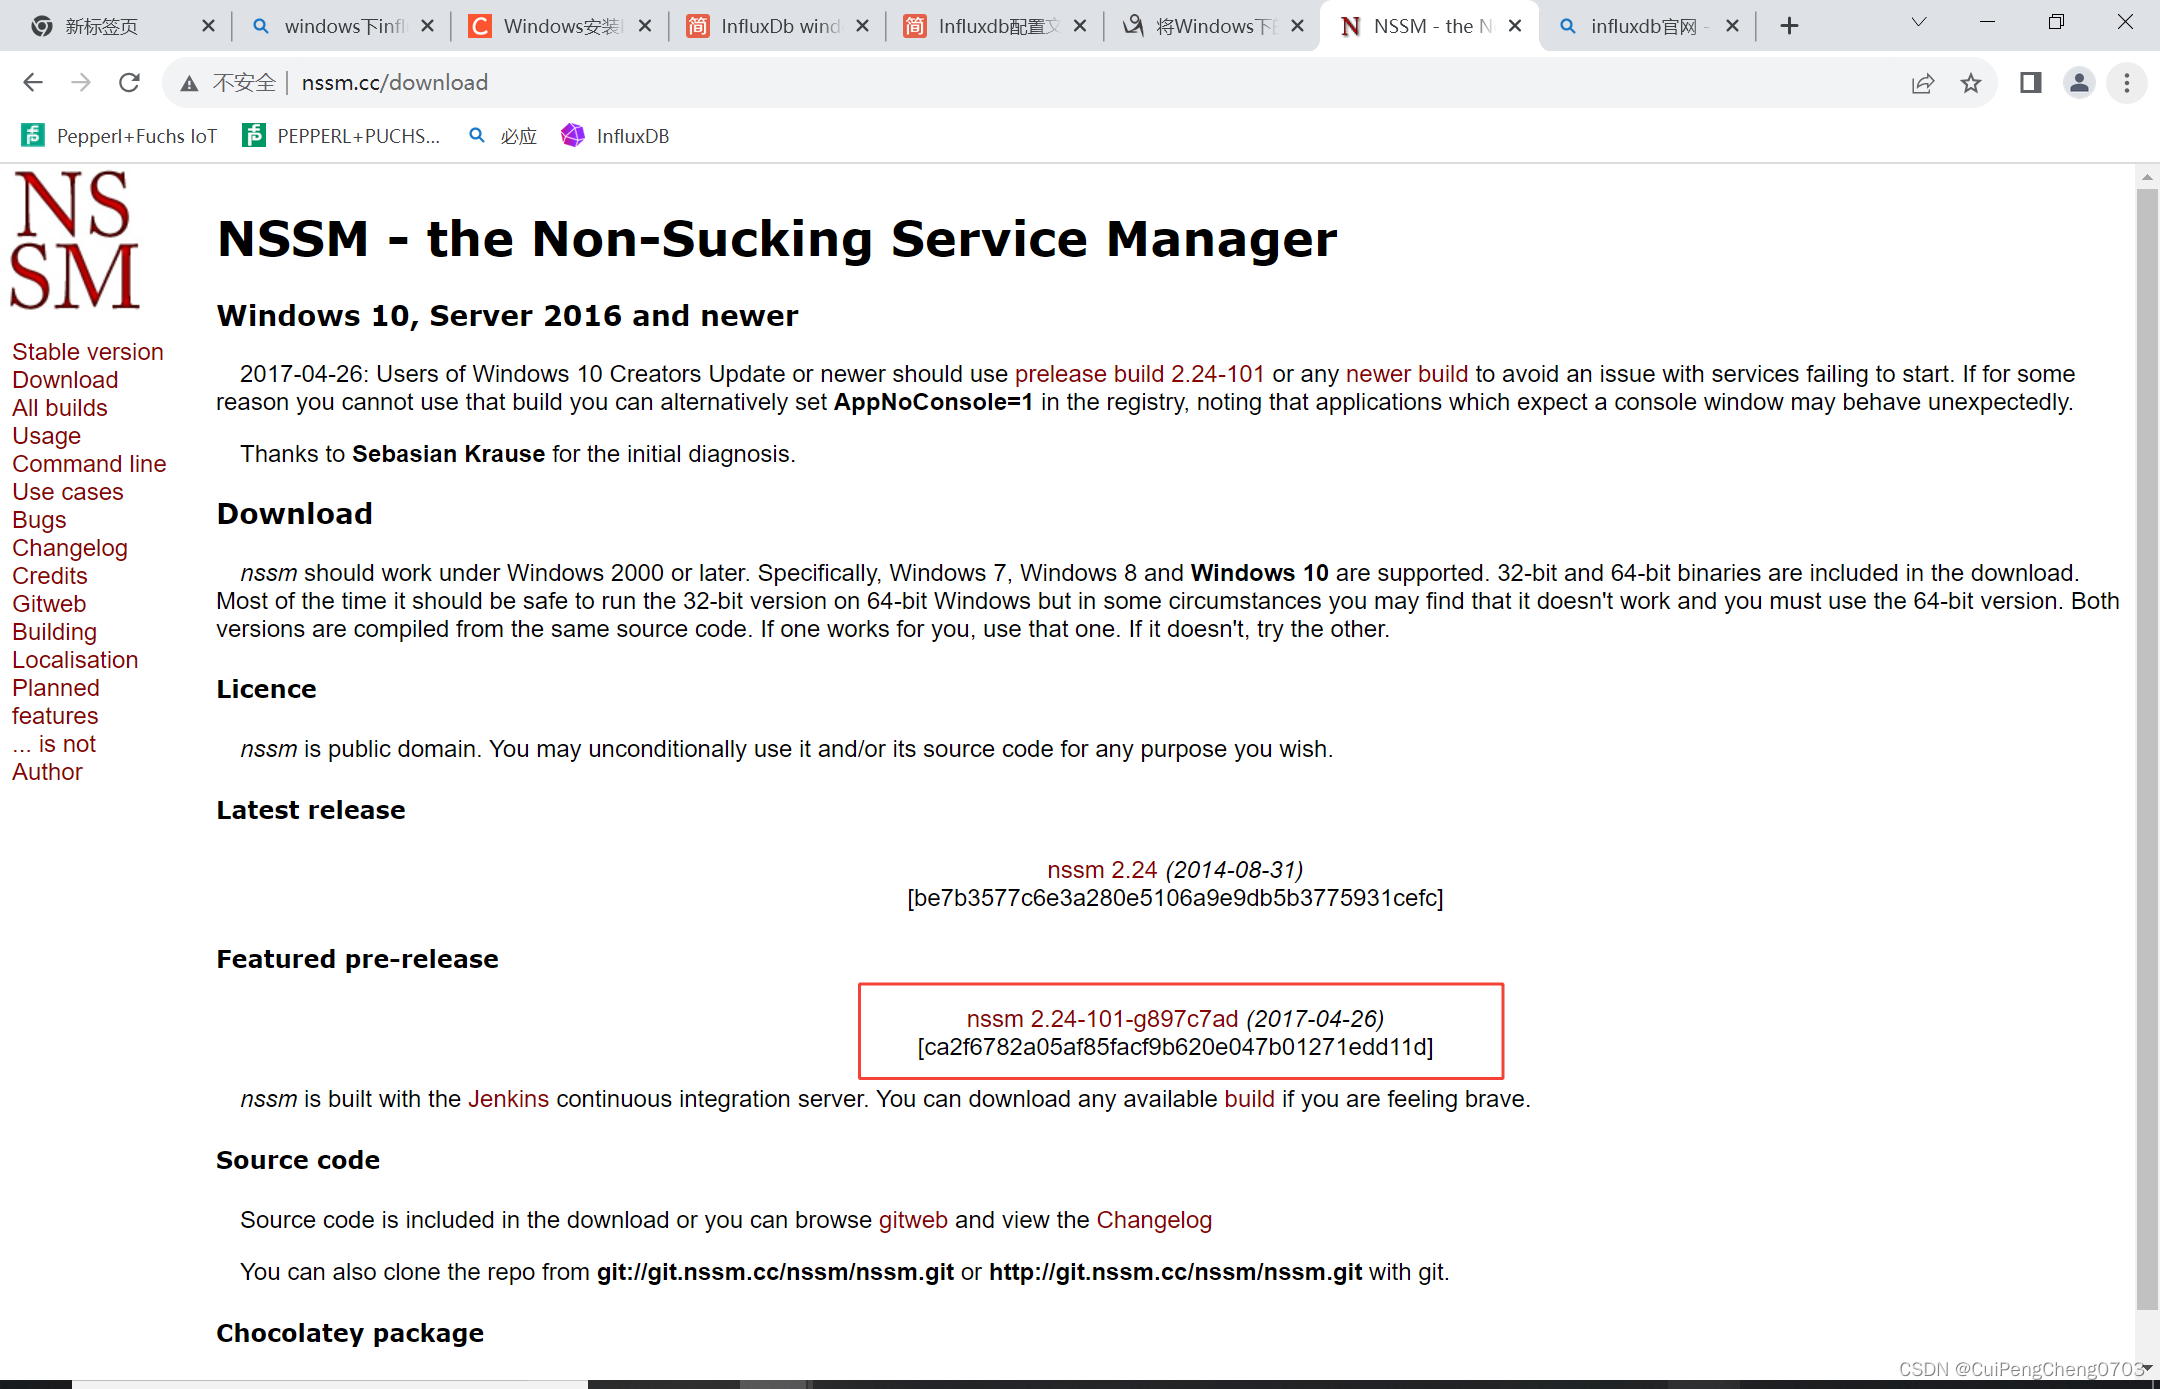This screenshot has width=2160, height=1389.
Task: Open Changelog sidebar link
Action: point(70,548)
